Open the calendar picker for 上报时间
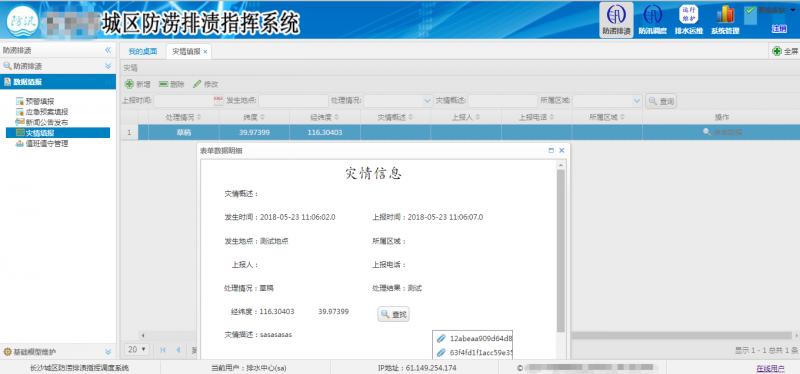 (218, 101)
